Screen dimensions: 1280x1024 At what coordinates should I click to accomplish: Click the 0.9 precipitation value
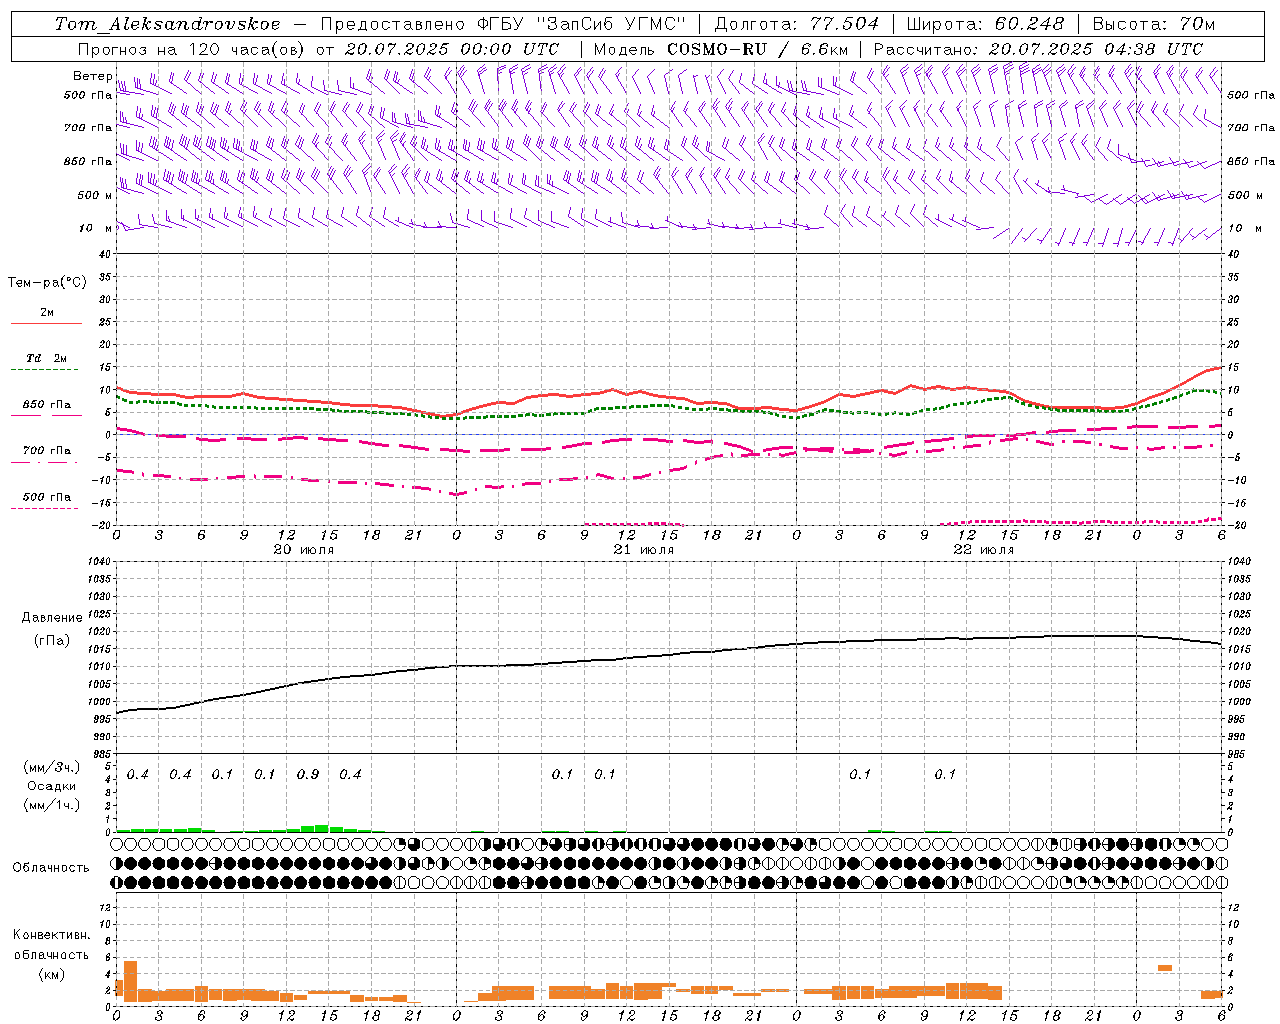(x=308, y=775)
